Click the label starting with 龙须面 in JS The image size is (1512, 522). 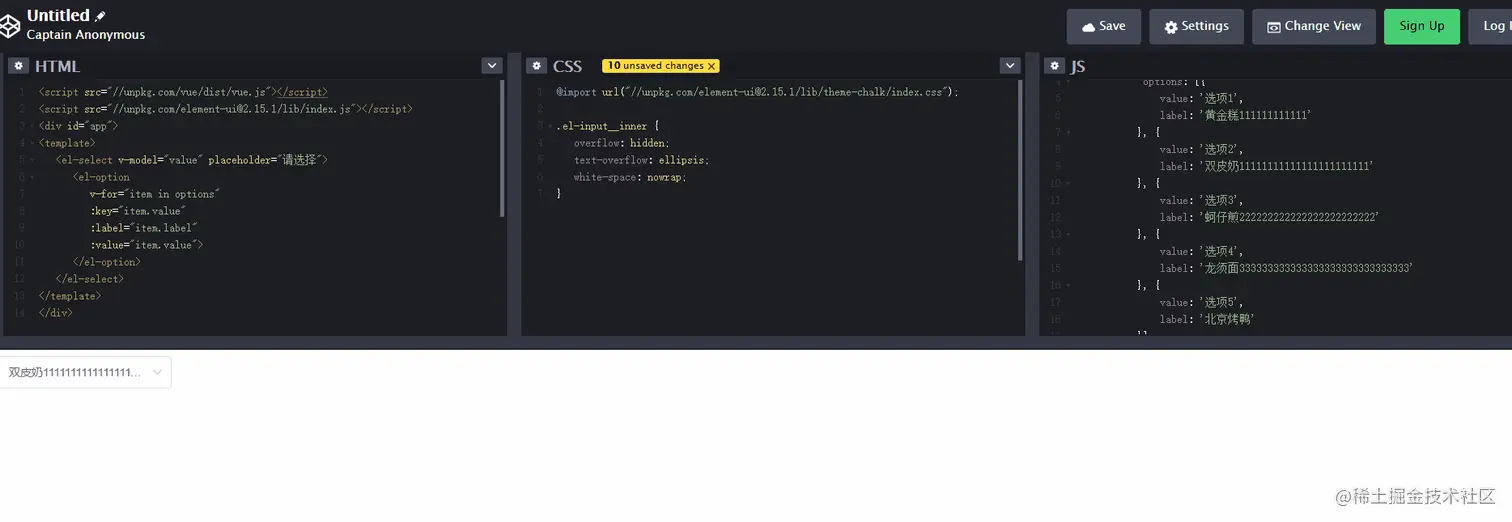(x=1286, y=268)
